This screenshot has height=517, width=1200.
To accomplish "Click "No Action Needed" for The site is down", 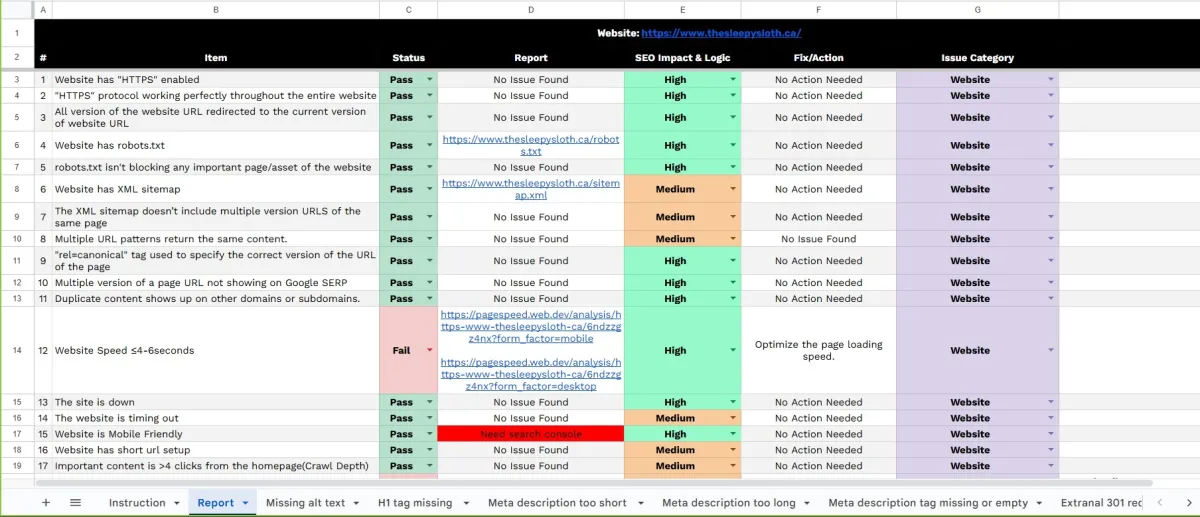I will pyautogui.click(x=818, y=403).
